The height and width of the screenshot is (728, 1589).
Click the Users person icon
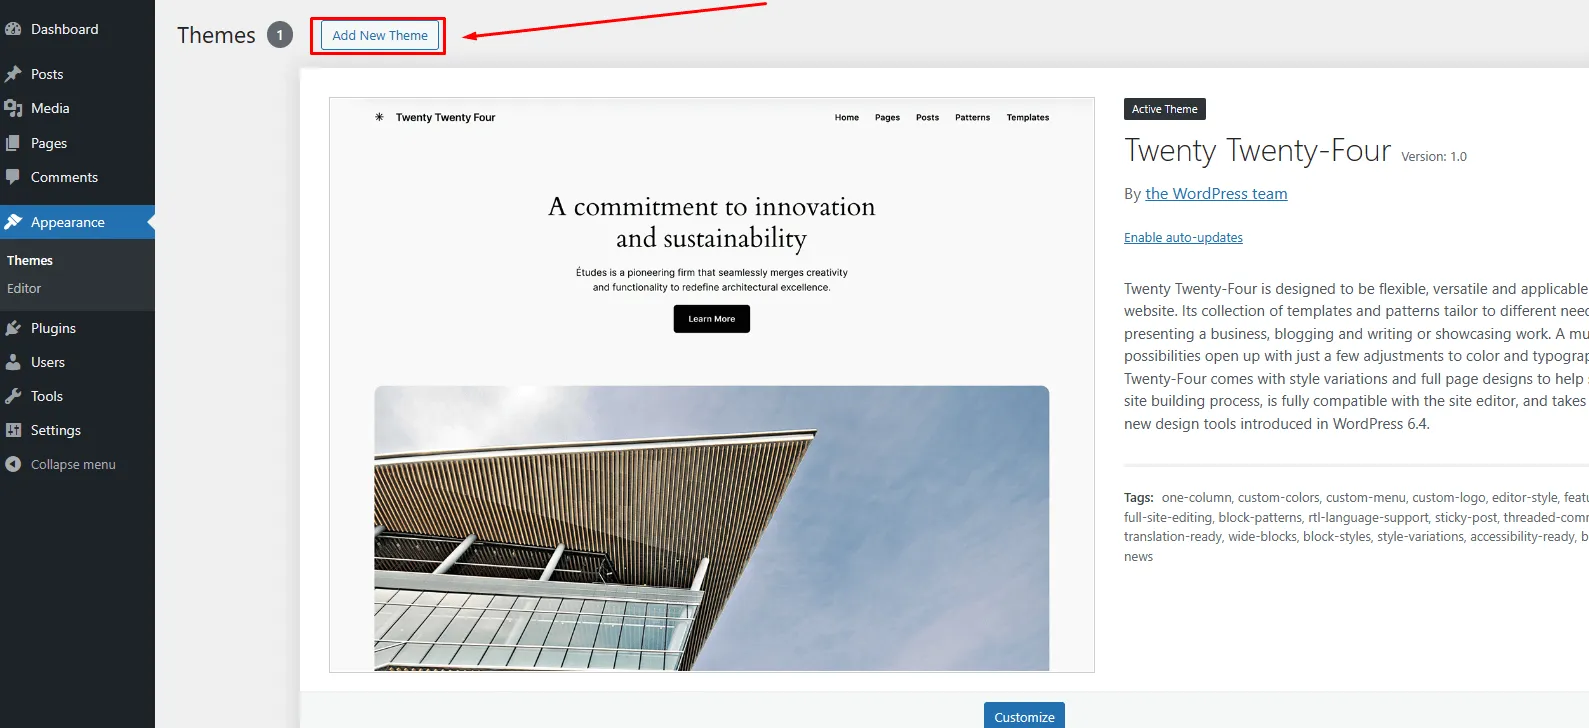[x=13, y=362]
